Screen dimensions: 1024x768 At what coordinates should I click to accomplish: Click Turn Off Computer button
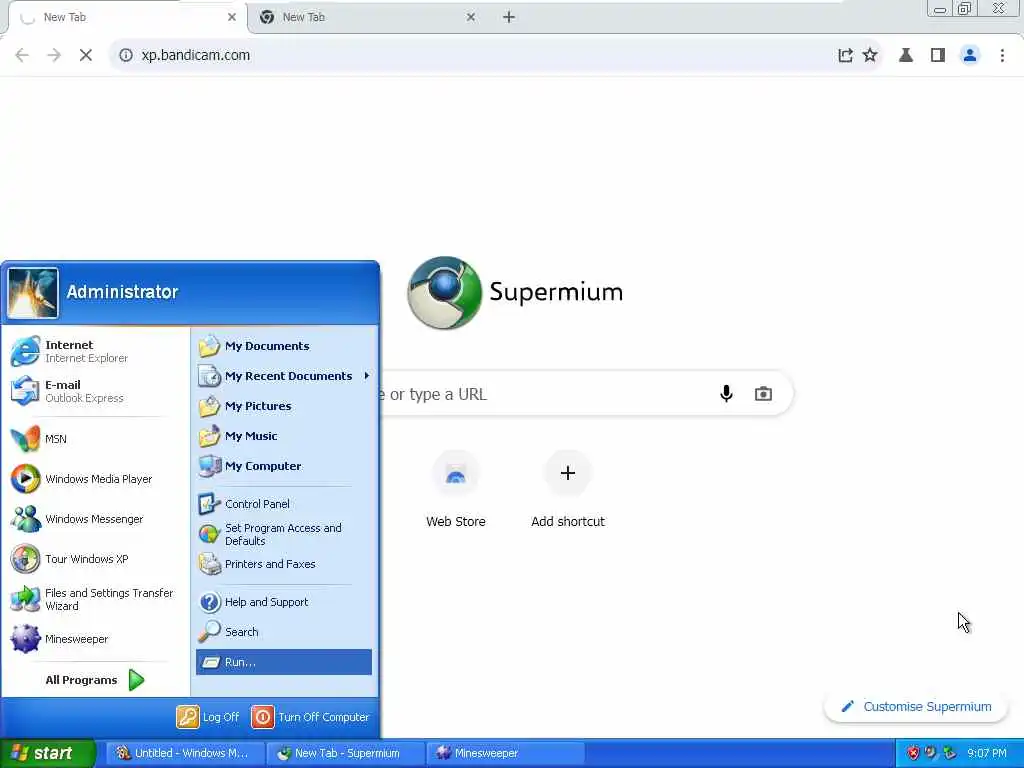(310, 717)
